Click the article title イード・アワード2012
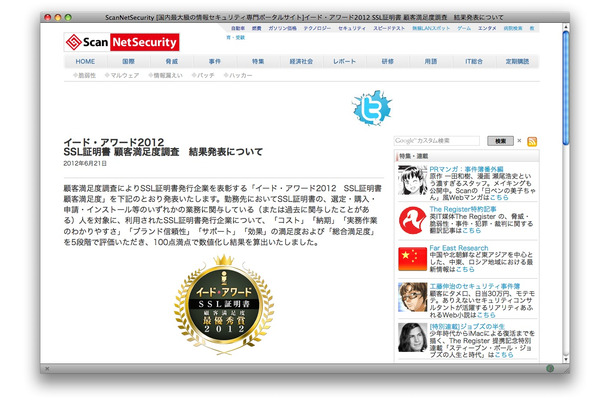The height and width of the screenshot is (400, 610). coord(114,142)
